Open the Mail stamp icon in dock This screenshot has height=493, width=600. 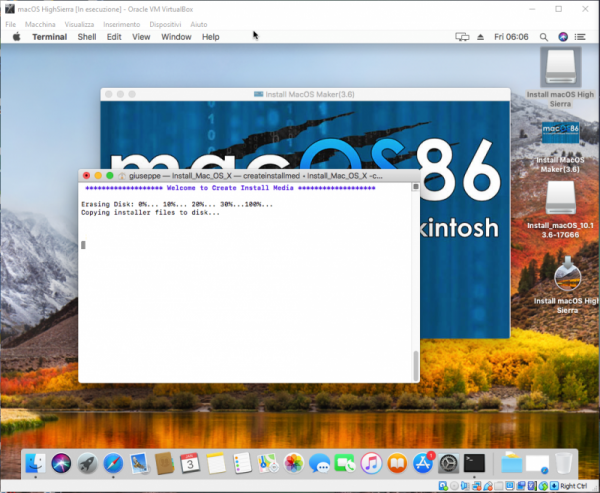[x=139, y=463]
